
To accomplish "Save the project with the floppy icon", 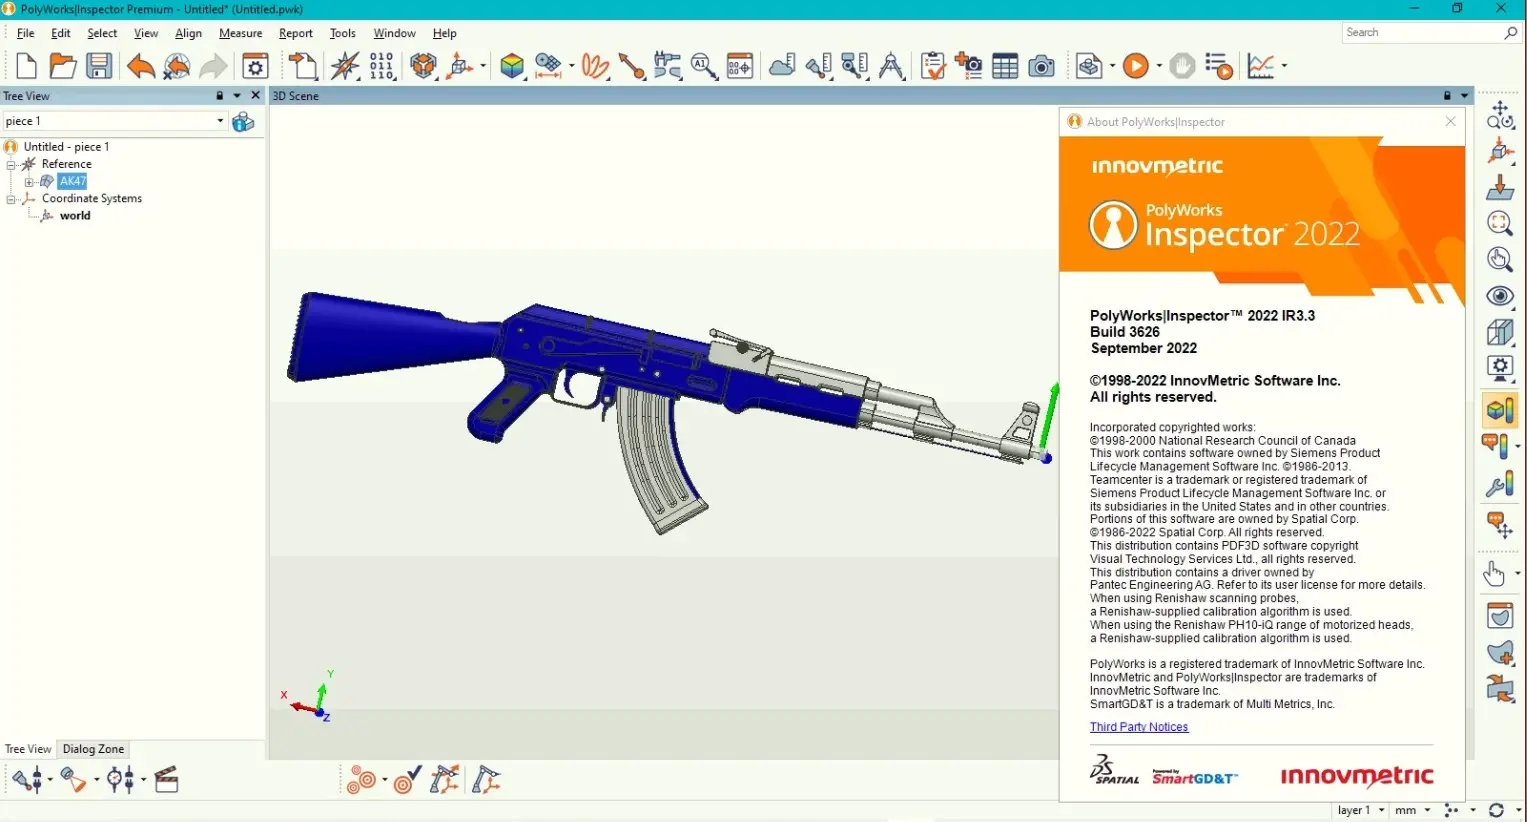I will tap(99, 67).
